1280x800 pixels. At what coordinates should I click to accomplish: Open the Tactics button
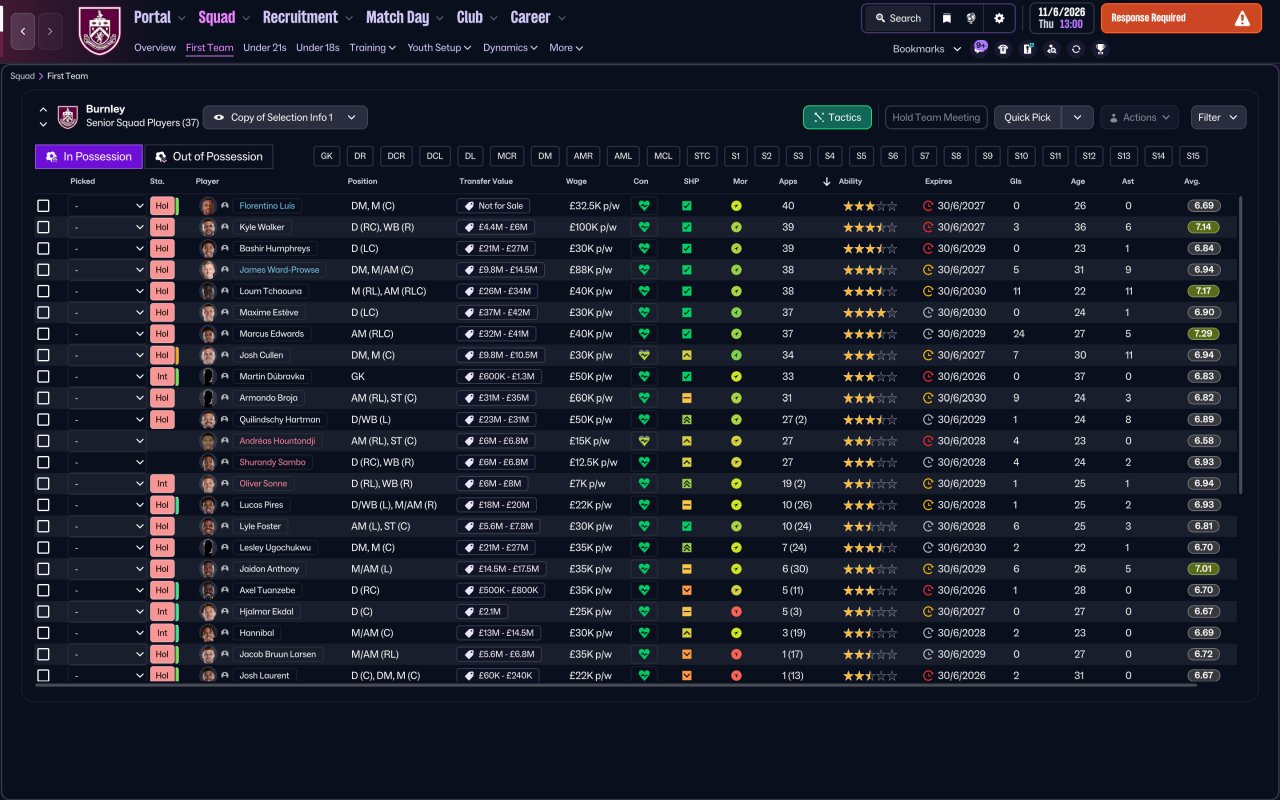837,117
